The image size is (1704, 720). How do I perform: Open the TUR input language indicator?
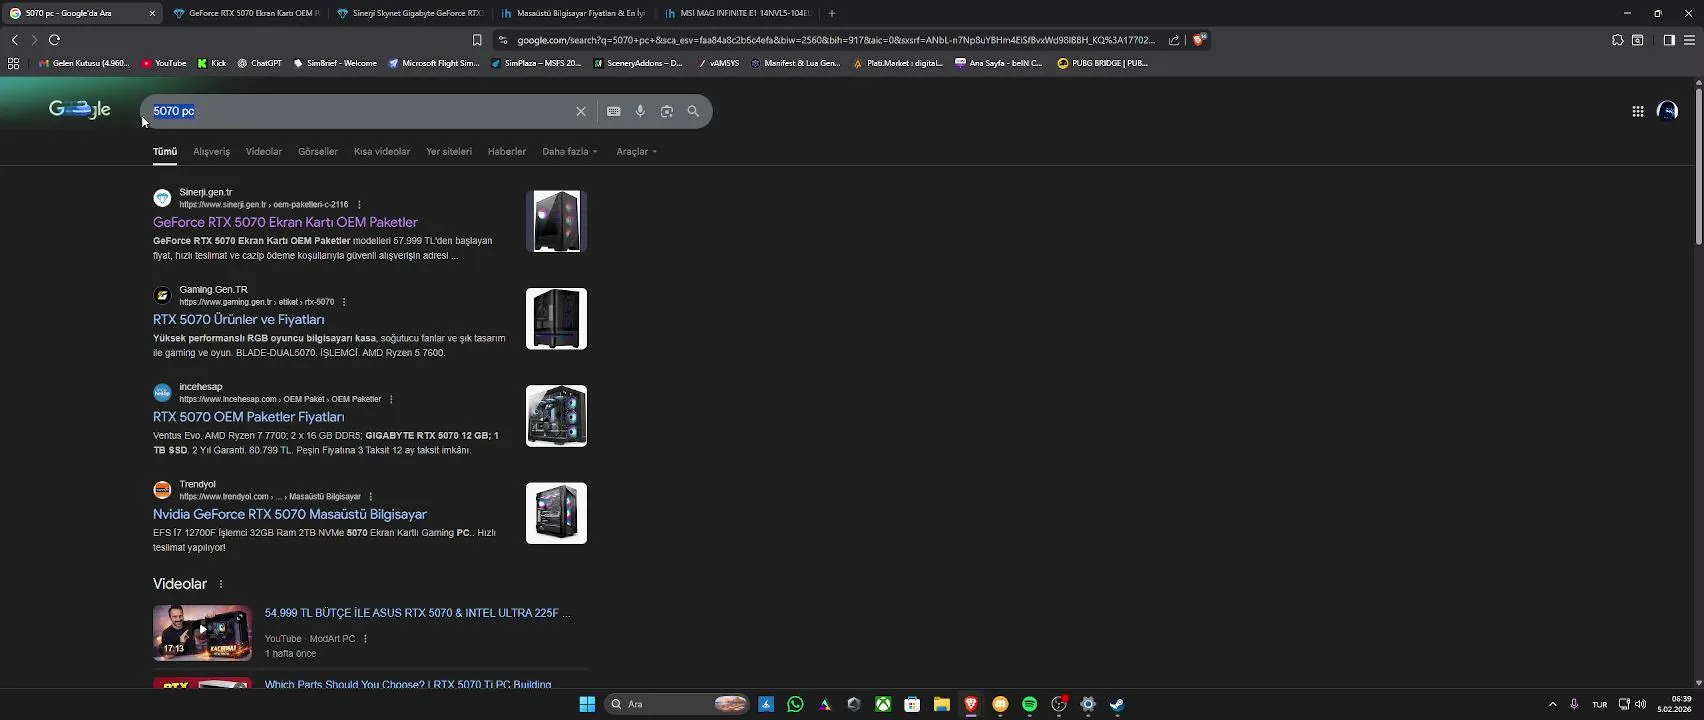click(1599, 704)
